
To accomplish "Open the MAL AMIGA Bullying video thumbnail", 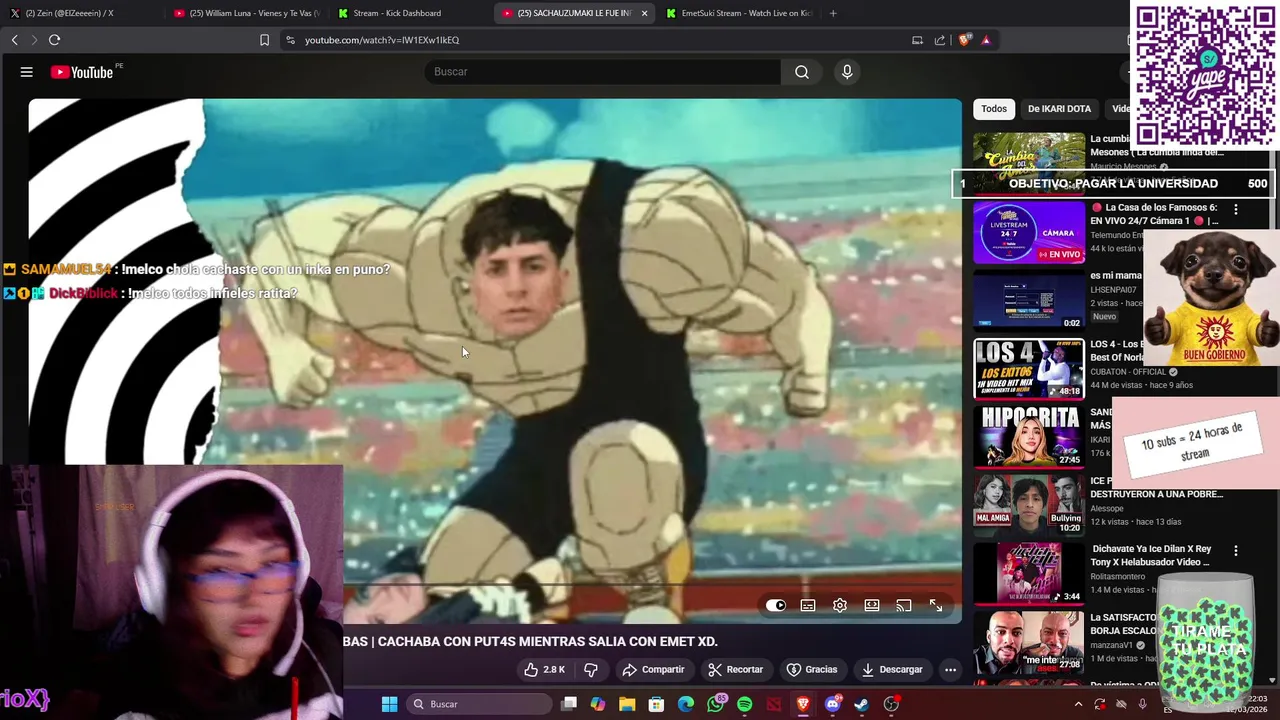I will 1029,505.
